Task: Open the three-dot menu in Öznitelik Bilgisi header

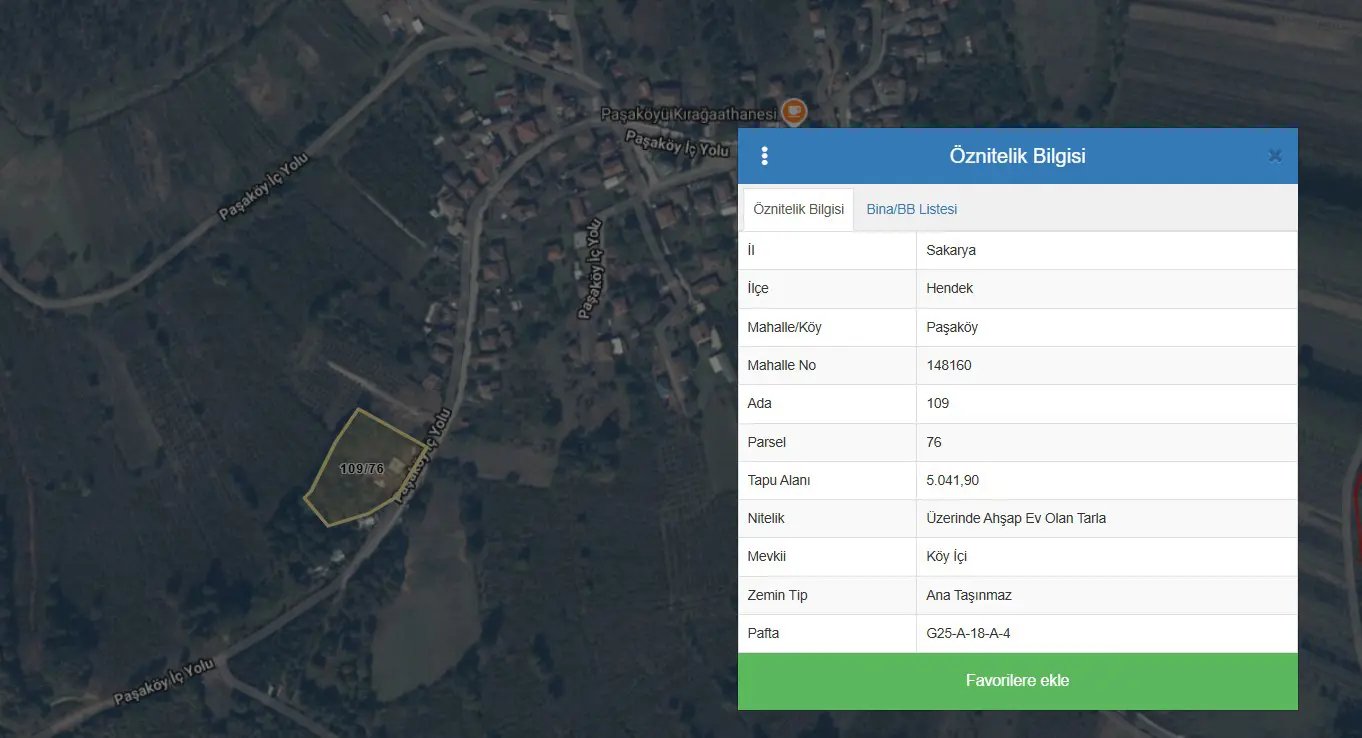Action: point(765,156)
